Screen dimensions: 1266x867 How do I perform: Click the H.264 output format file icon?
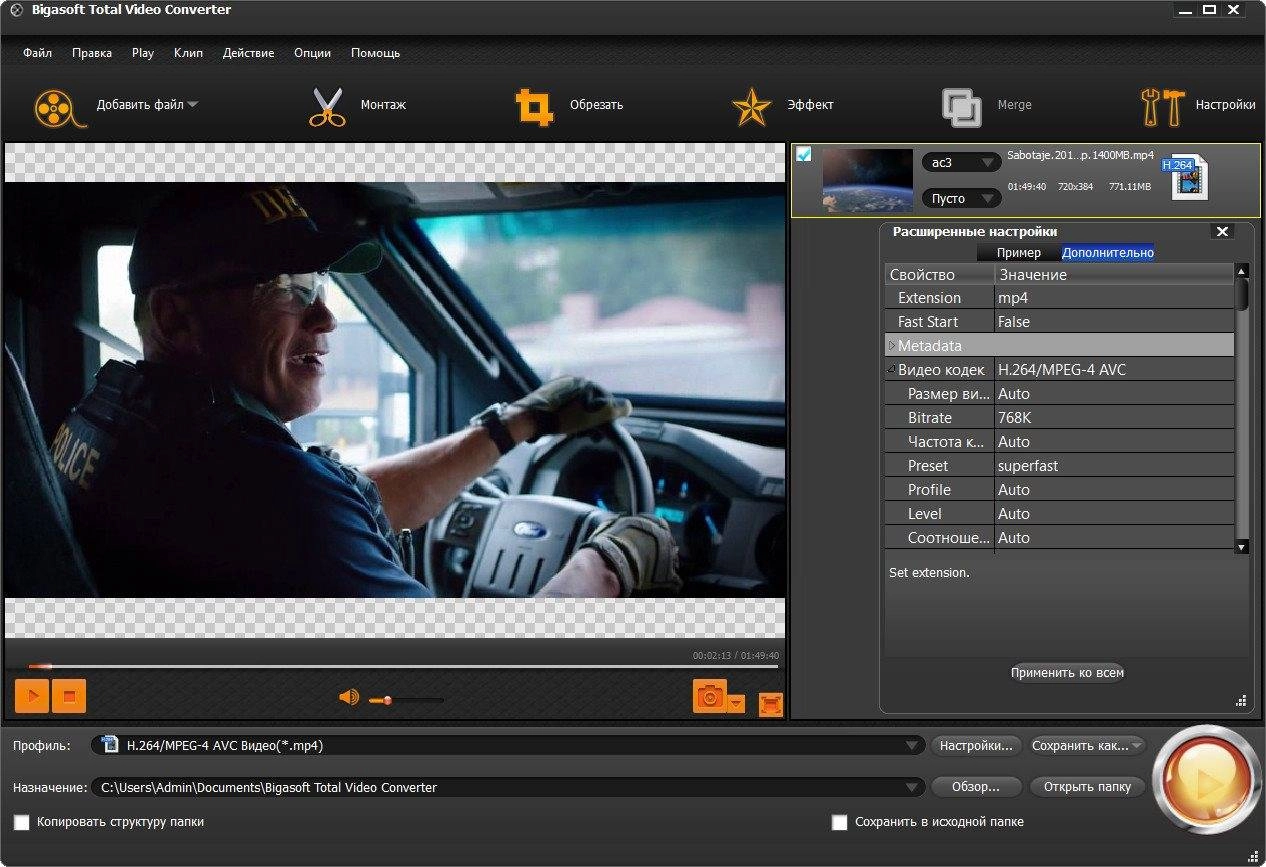pos(1185,177)
